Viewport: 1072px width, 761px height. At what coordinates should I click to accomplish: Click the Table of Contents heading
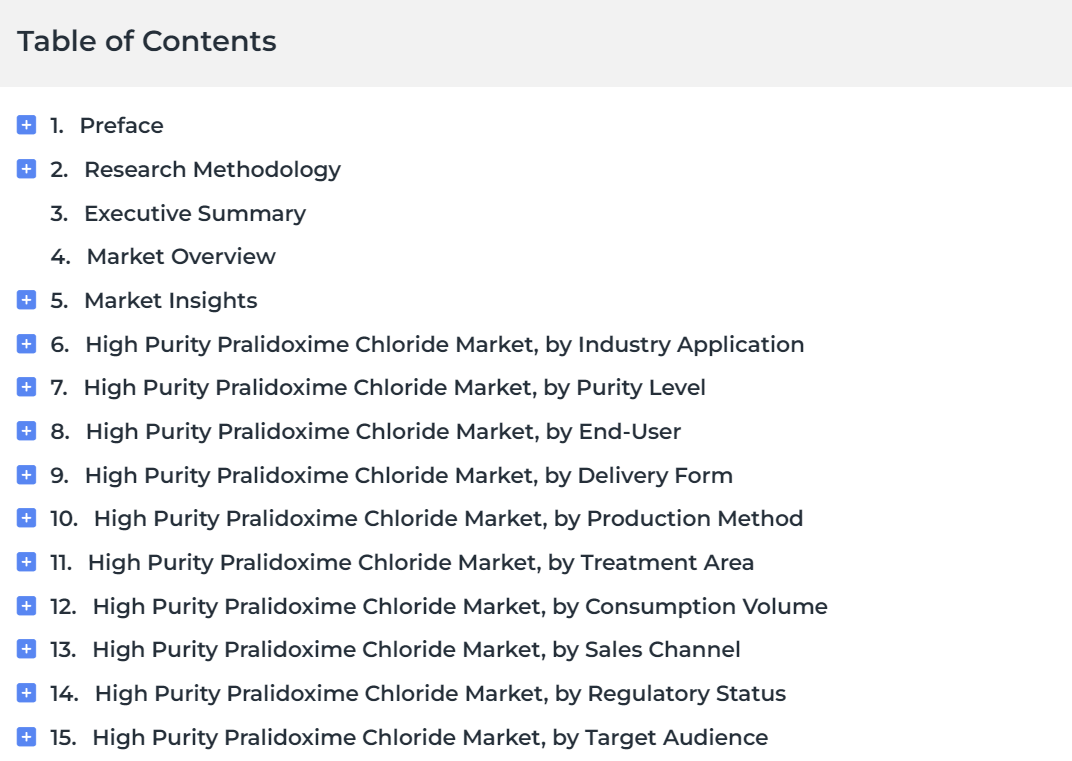[147, 41]
